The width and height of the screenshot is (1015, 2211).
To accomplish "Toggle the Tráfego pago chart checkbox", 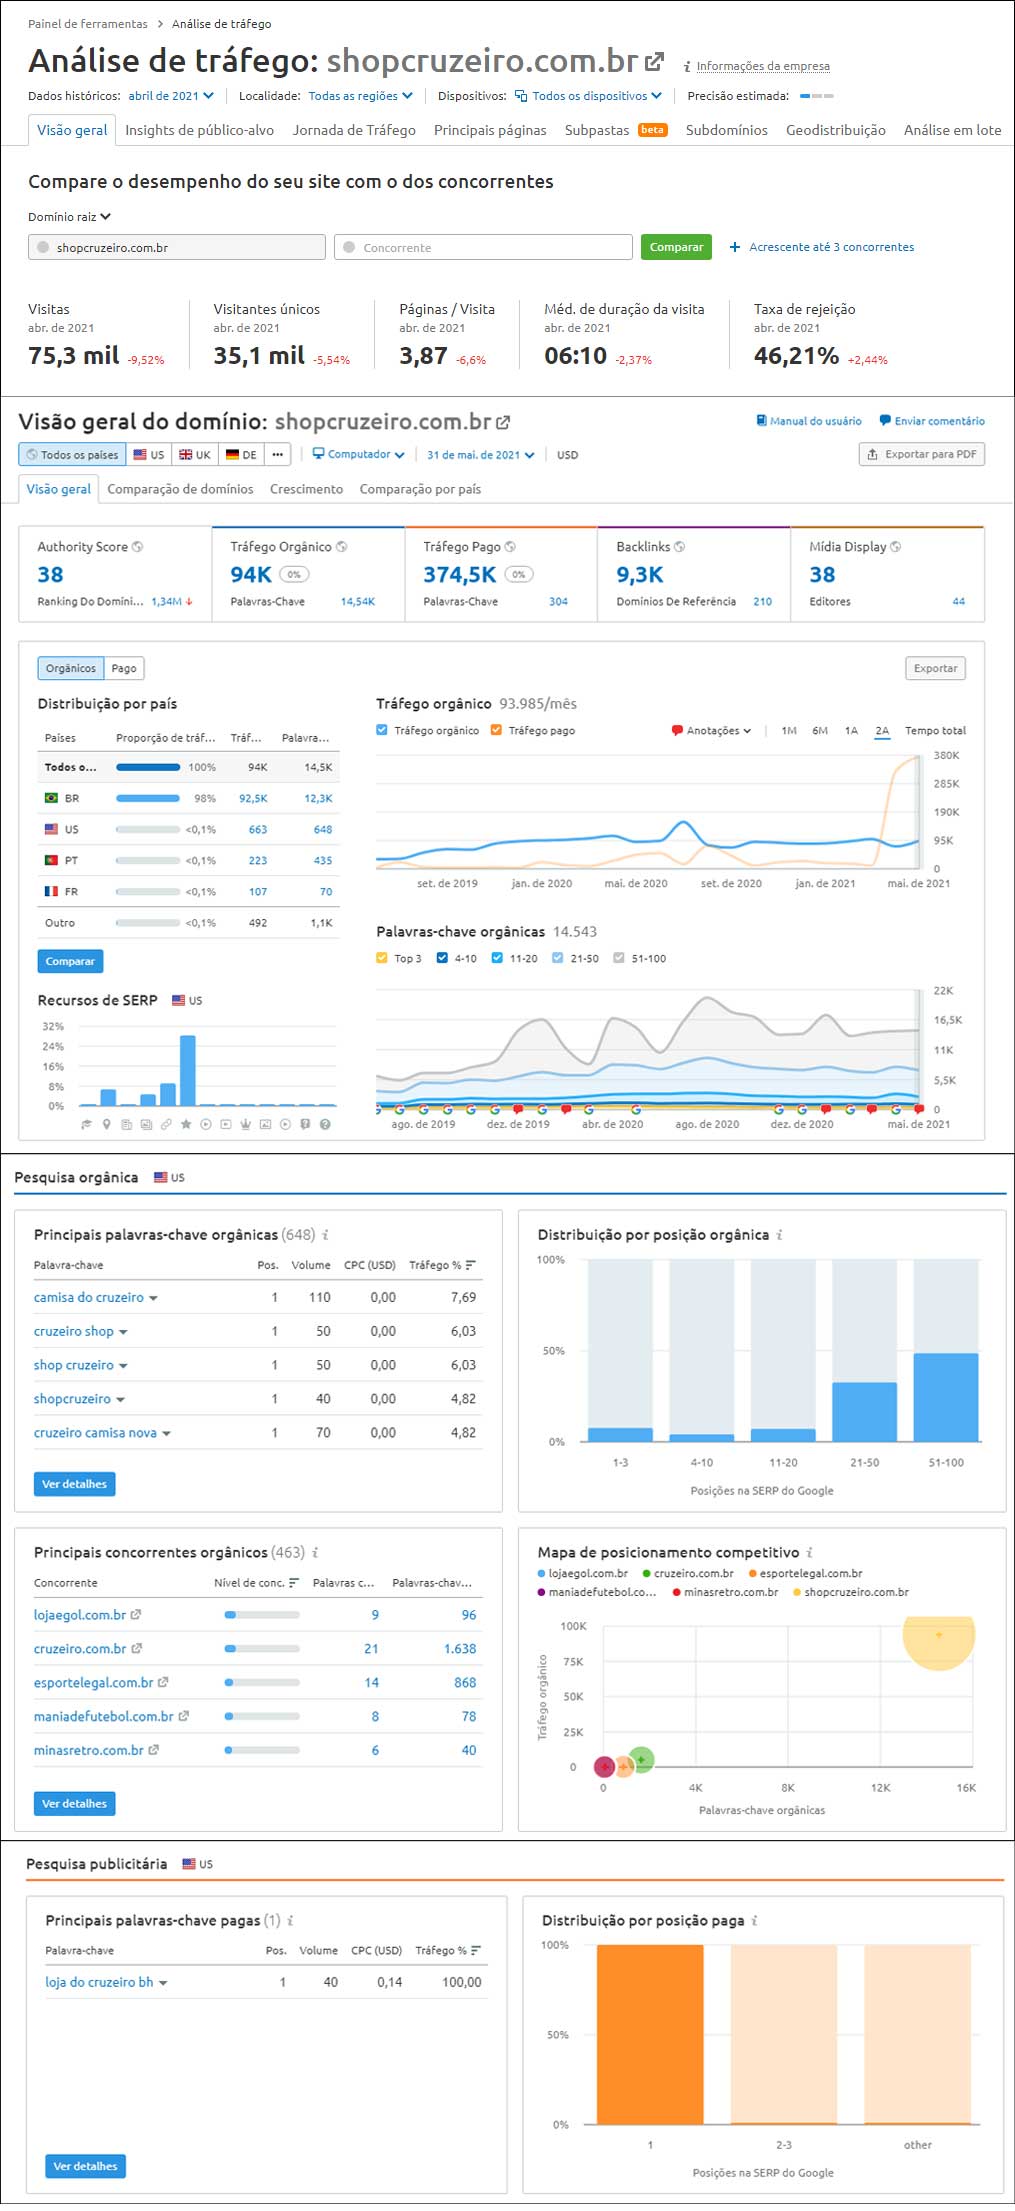I will pyautogui.click(x=496, y=730).
